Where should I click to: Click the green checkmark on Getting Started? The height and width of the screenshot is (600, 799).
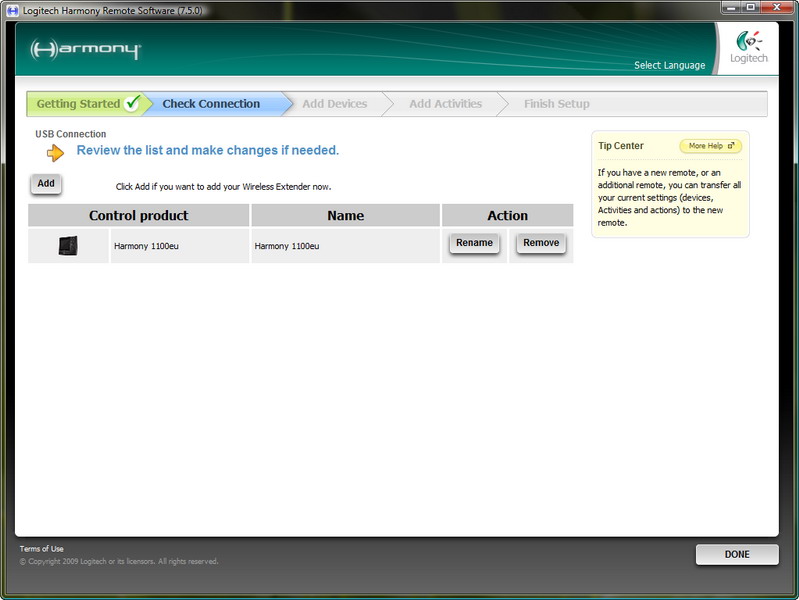[x=132, y=104]
